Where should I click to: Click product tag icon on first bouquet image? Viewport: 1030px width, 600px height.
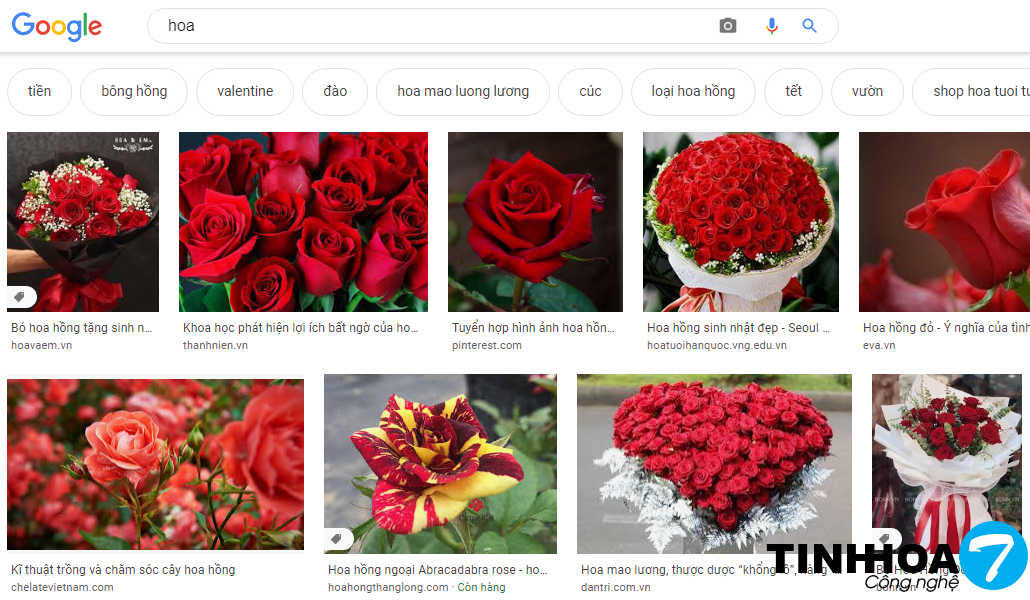[21, 297]
